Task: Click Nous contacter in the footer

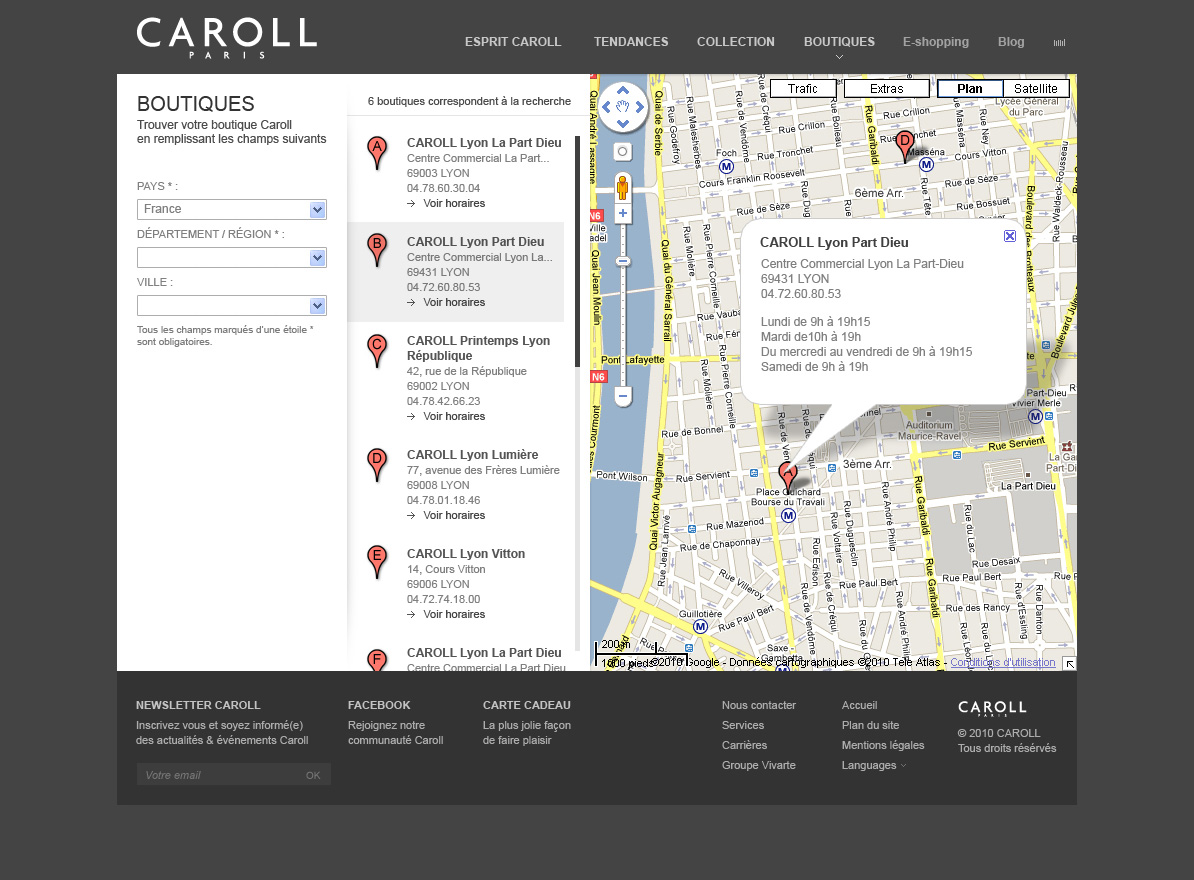Action: pos(758,705)
